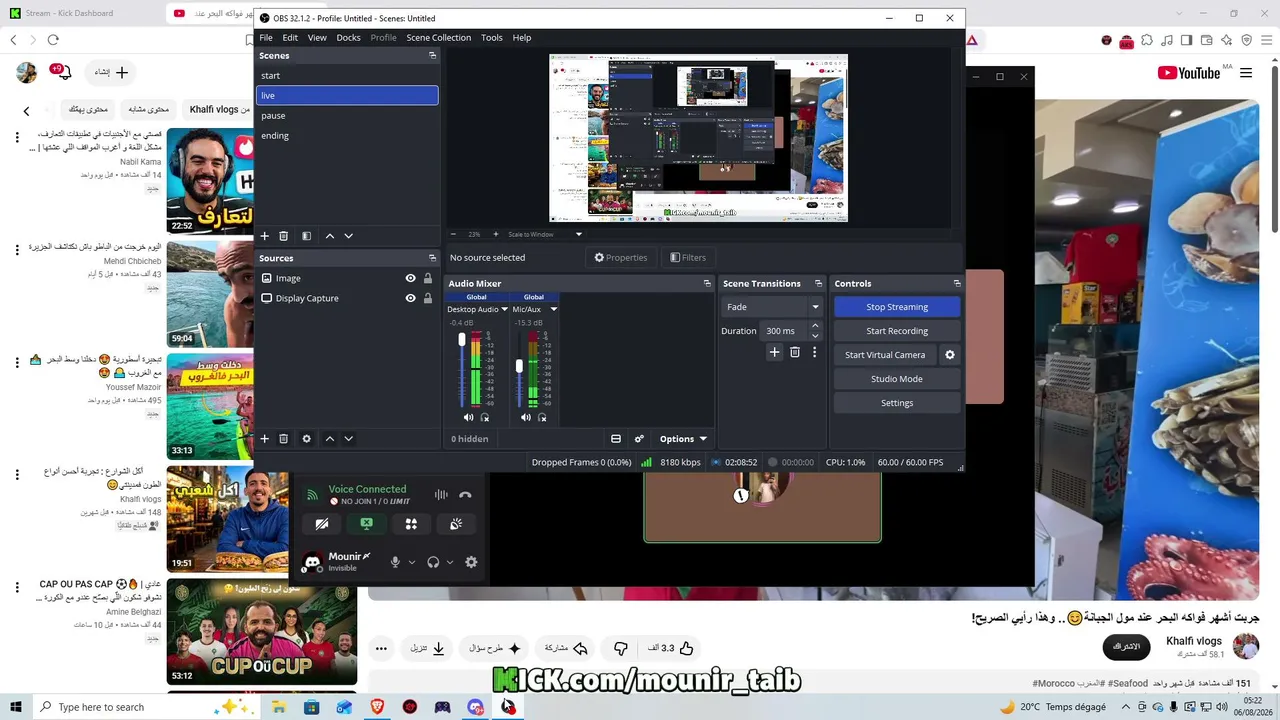Open Discord soundboard icon
The width and height of the screenshot is (1280, 720).
[456, 524]
